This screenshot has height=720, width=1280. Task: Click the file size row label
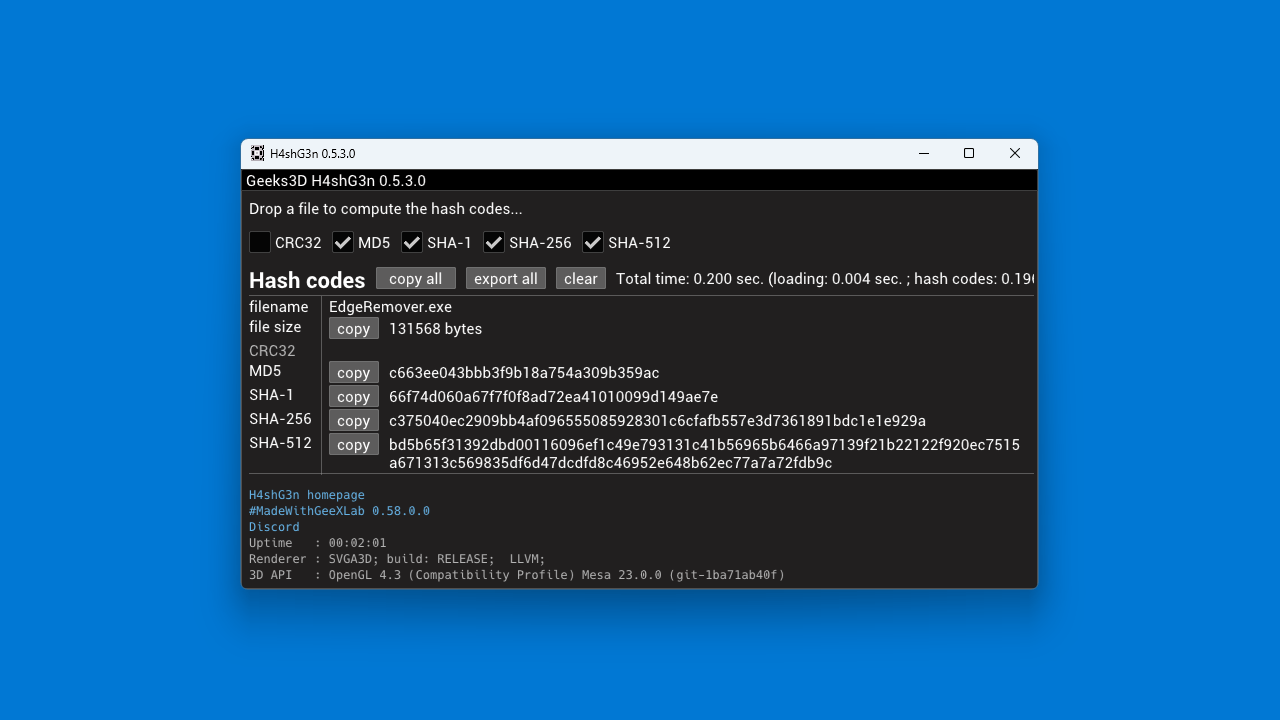[275, 327]
